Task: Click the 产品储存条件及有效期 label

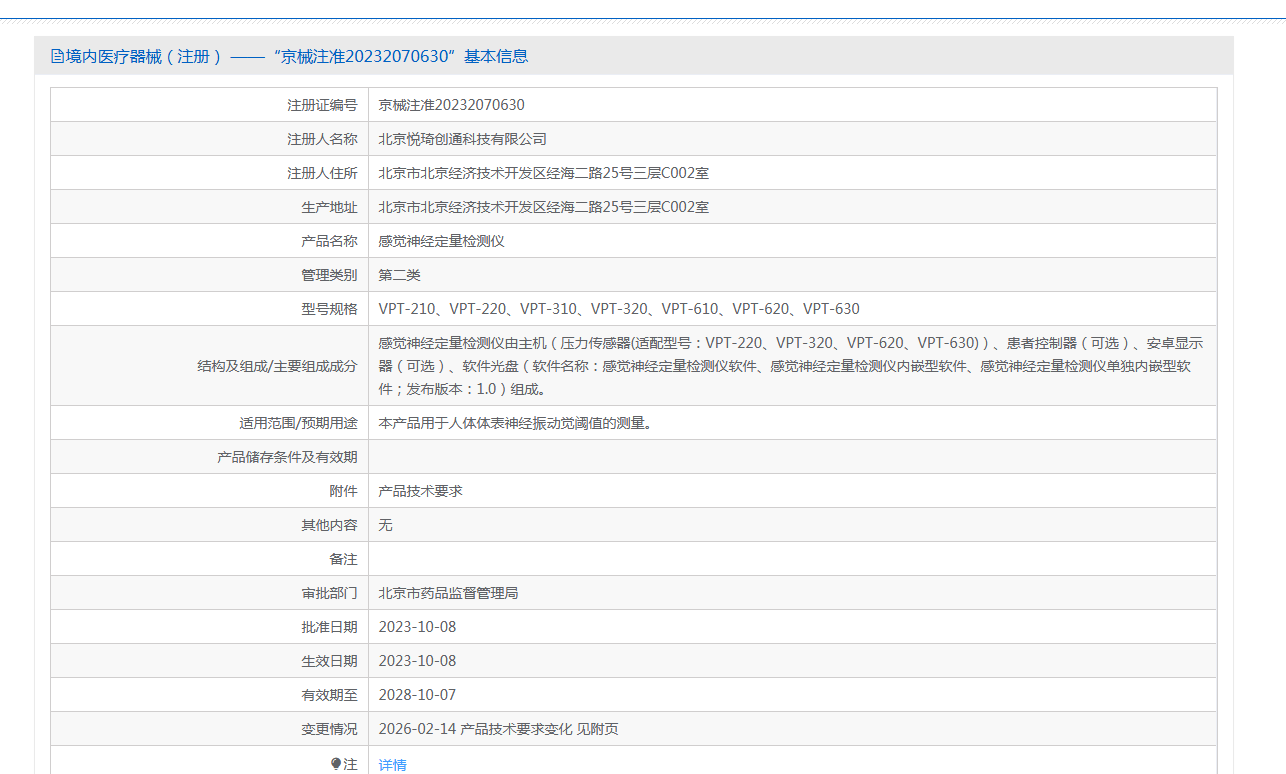Action: click(x=287, y=457)
